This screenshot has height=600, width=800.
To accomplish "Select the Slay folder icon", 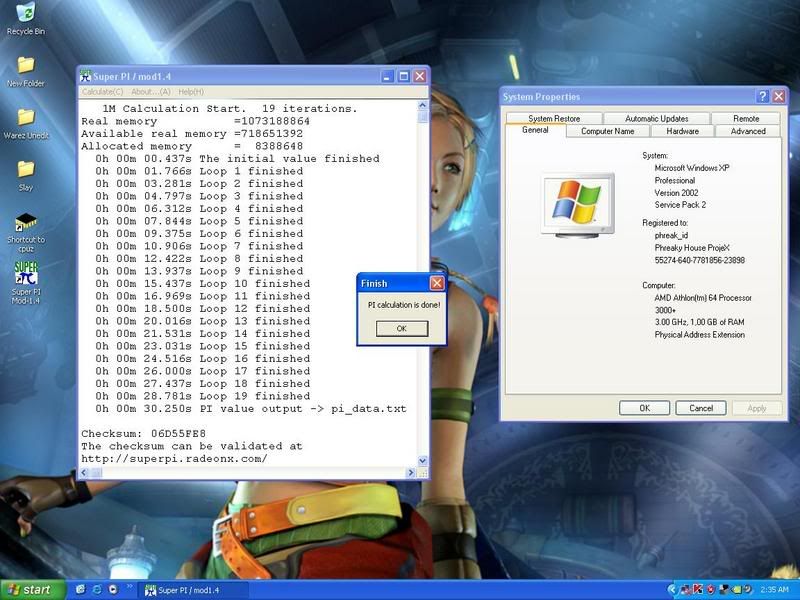I will coord(25,169).
